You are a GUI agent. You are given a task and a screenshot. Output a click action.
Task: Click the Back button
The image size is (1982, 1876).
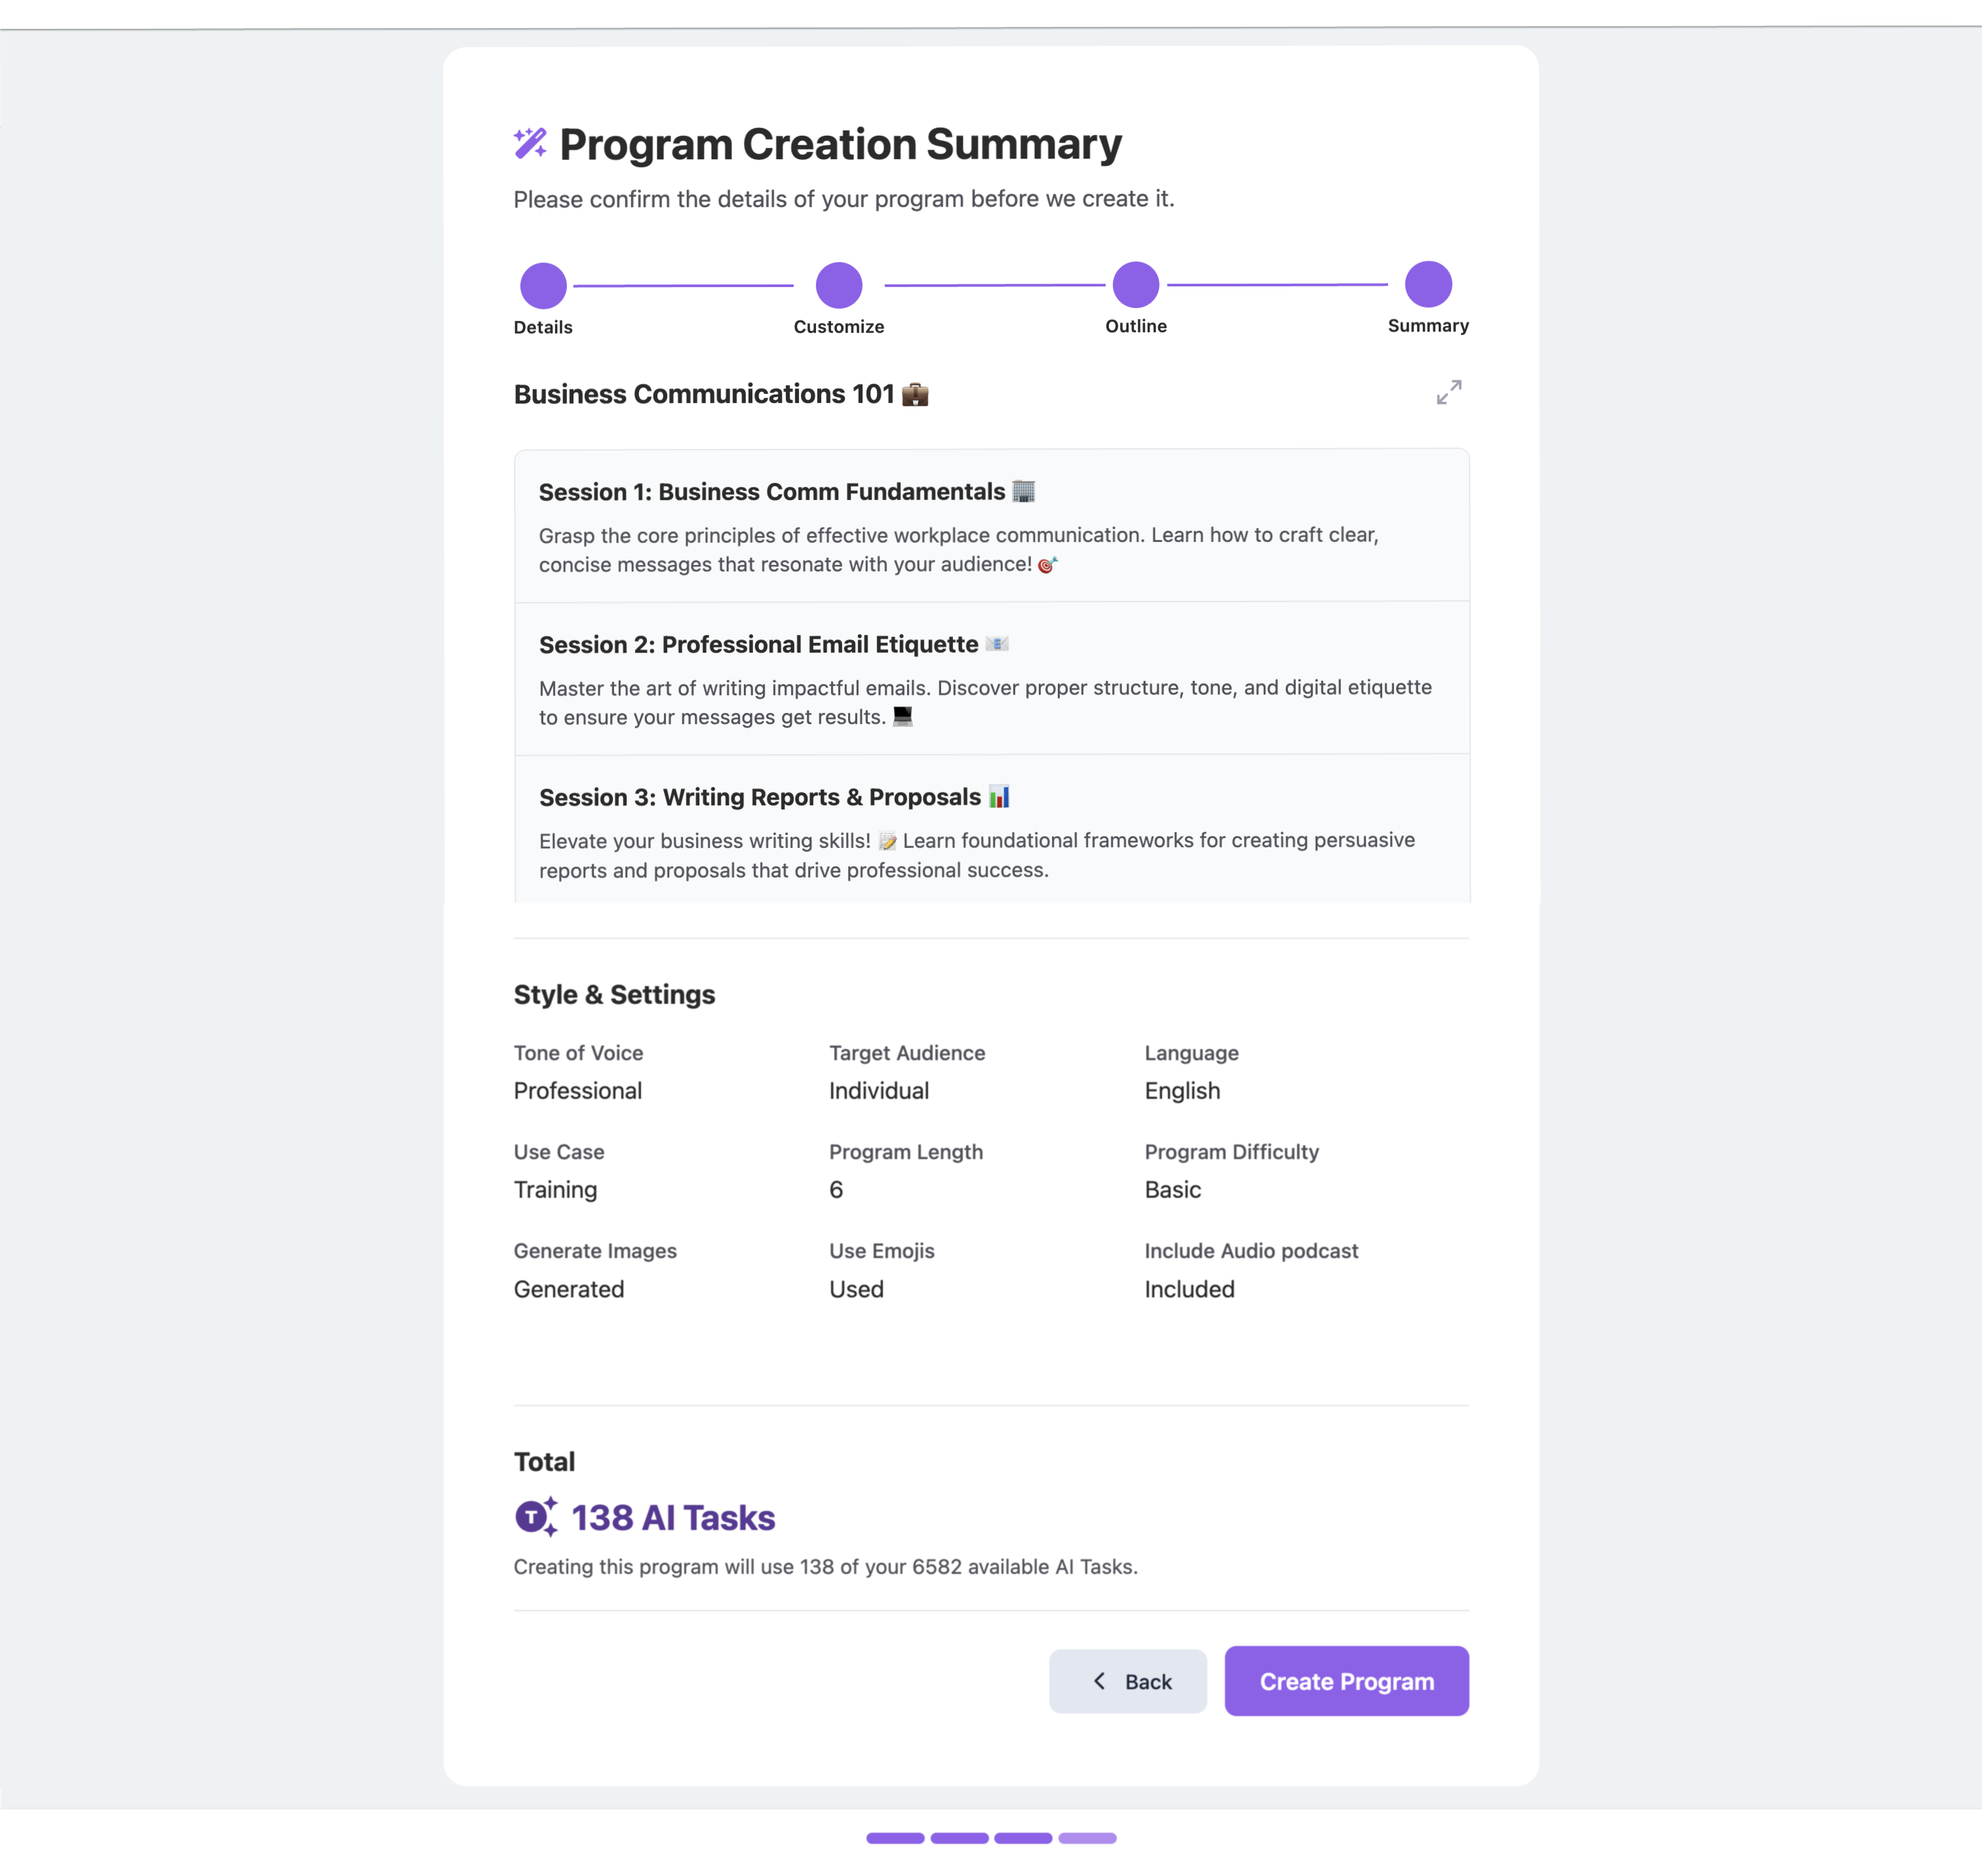tap(1128, 1681)
